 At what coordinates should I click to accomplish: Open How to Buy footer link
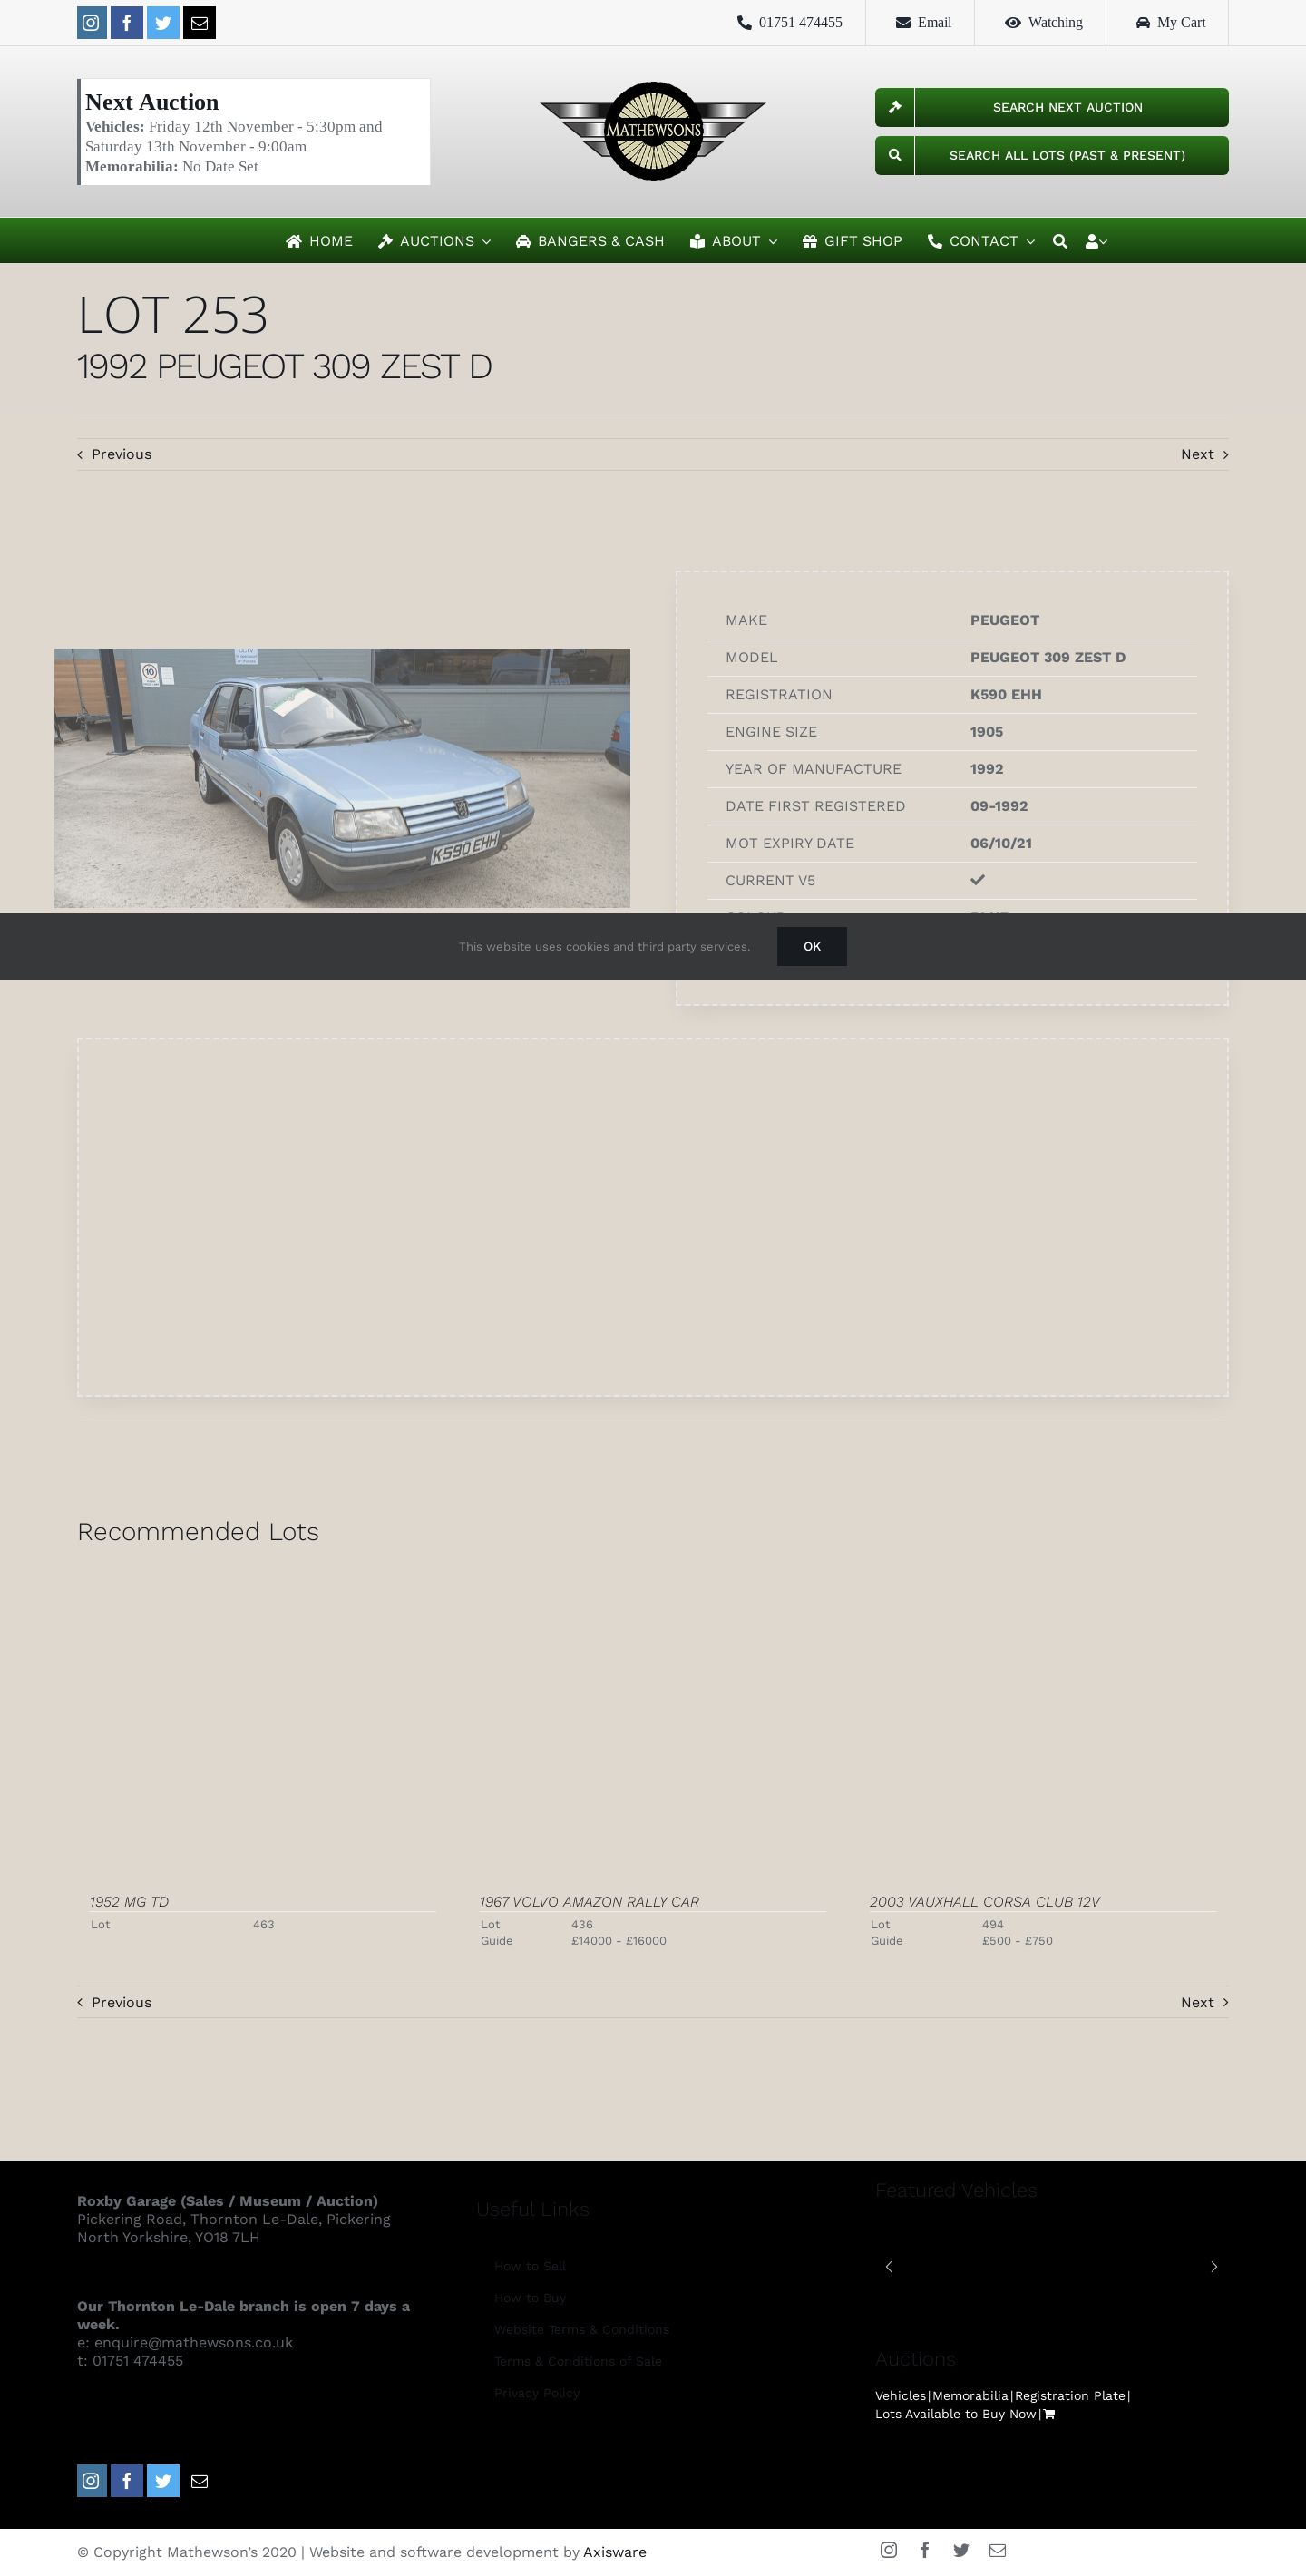tap(530, 2298)
